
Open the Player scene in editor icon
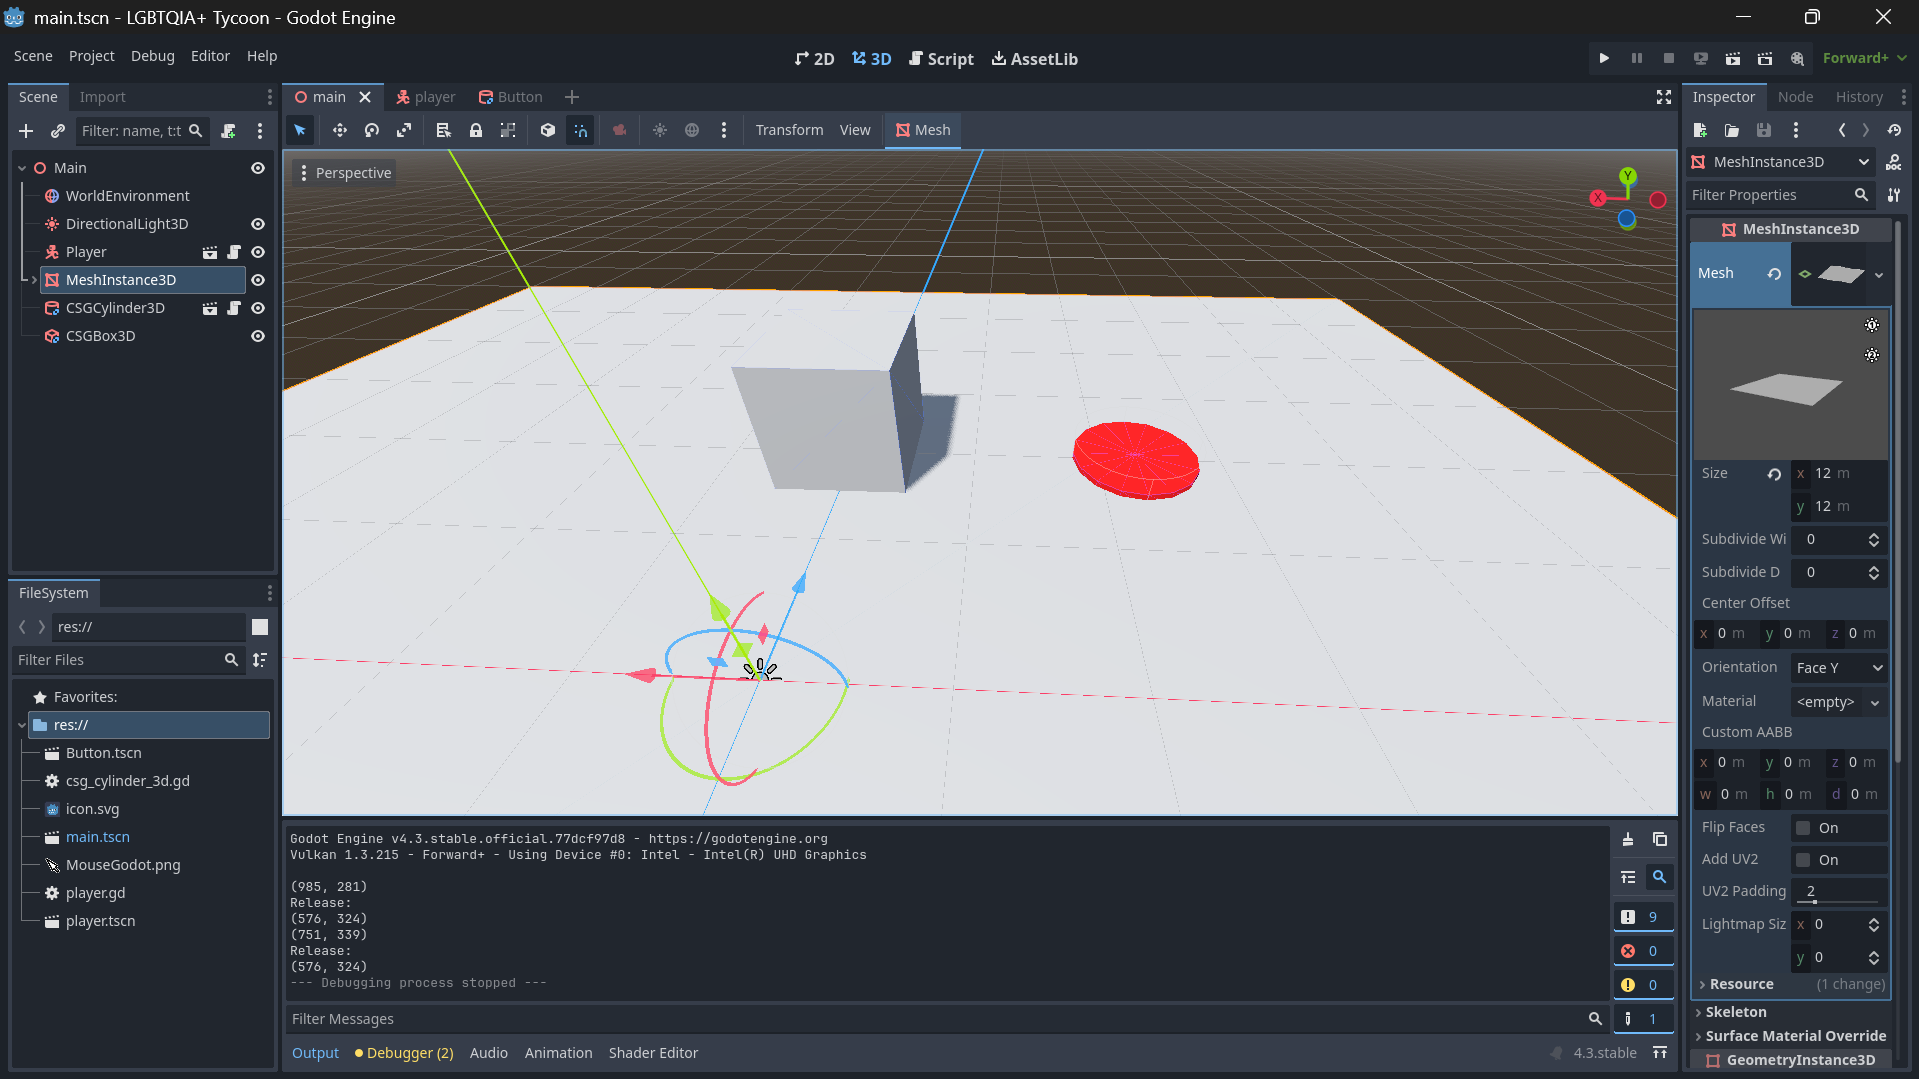coord(210,252)
